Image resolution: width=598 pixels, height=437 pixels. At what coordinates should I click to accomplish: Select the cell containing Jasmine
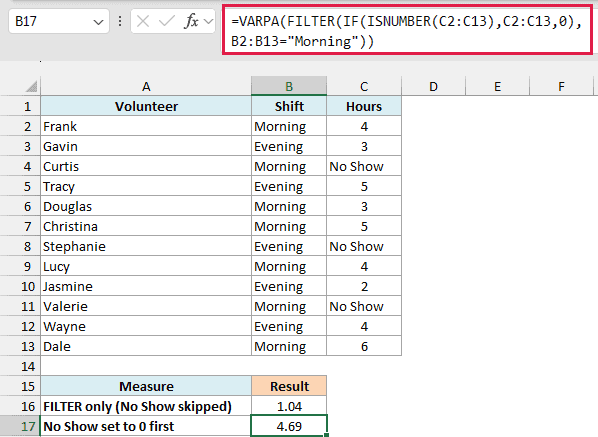(x=146, y=286)
